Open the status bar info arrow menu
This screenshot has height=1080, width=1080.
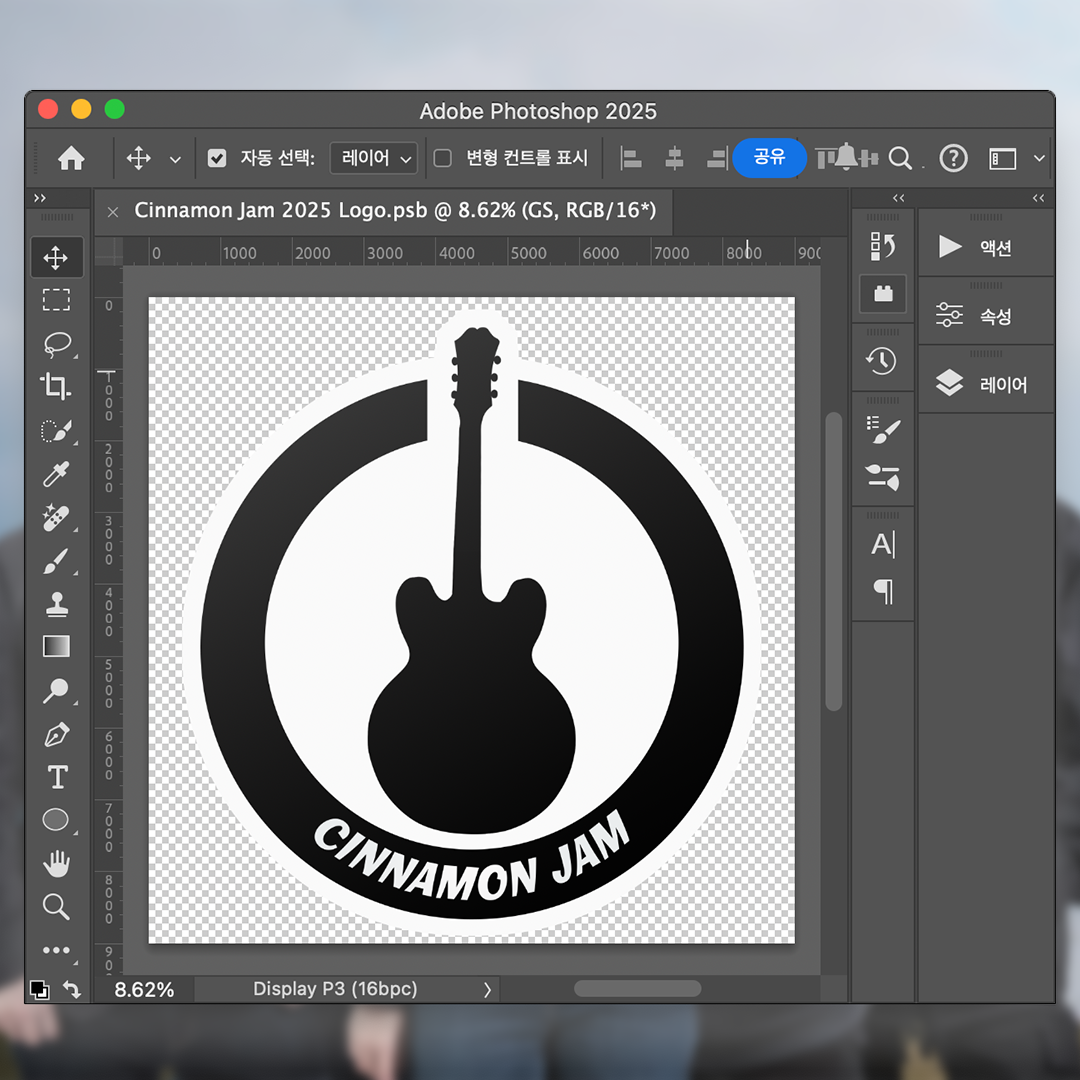pos(488,990)
